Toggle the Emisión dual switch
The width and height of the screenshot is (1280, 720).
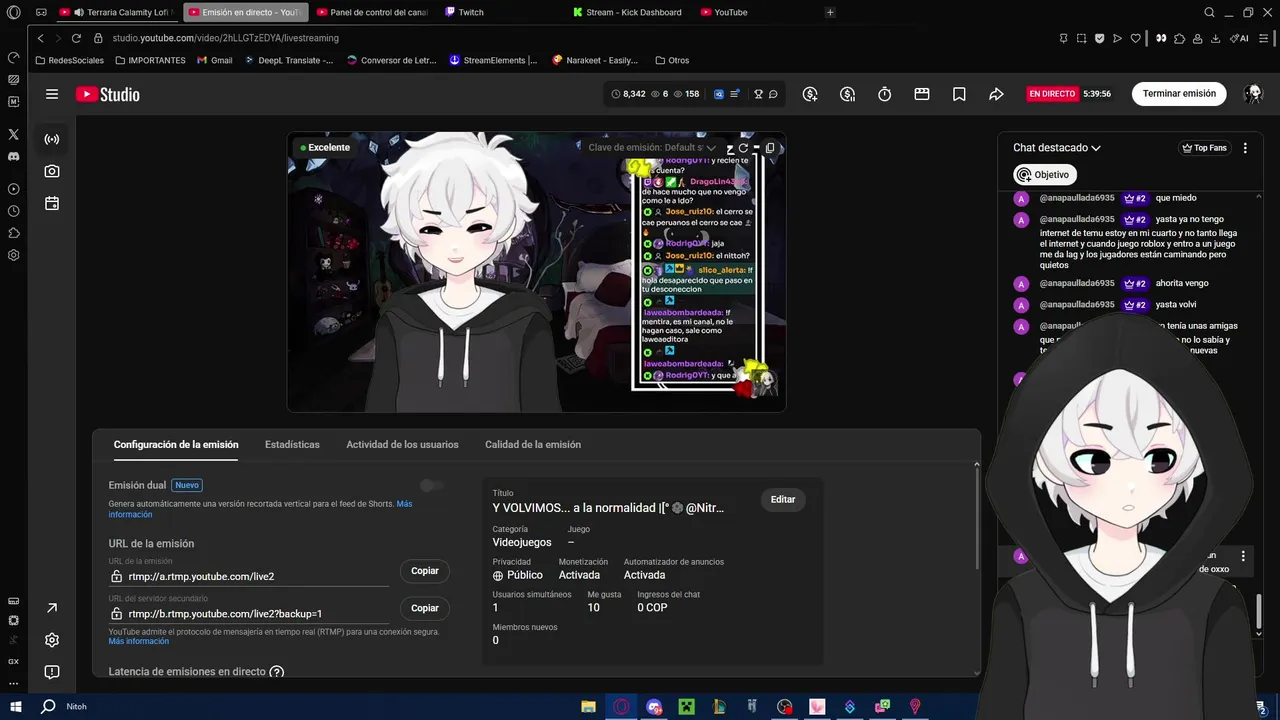pos(432,485)
